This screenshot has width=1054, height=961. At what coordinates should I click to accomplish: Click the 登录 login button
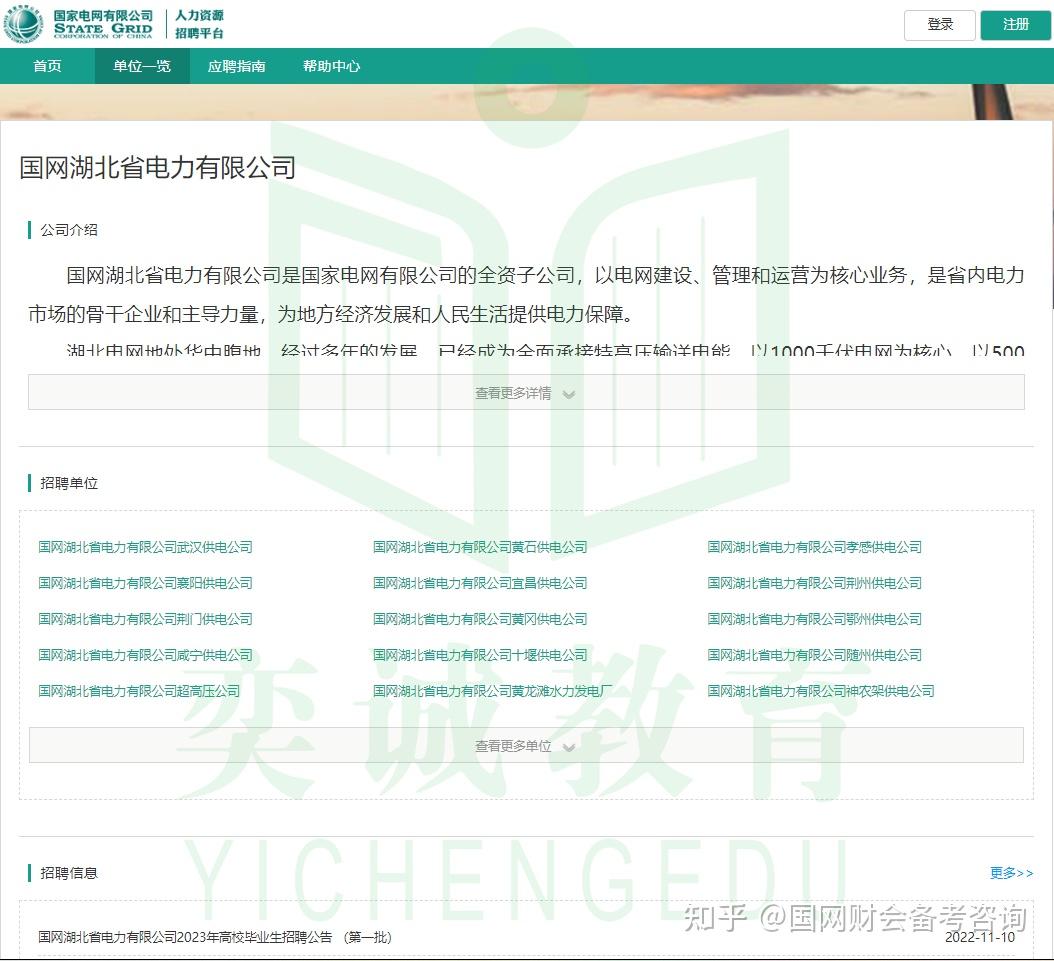pos(940,25)
